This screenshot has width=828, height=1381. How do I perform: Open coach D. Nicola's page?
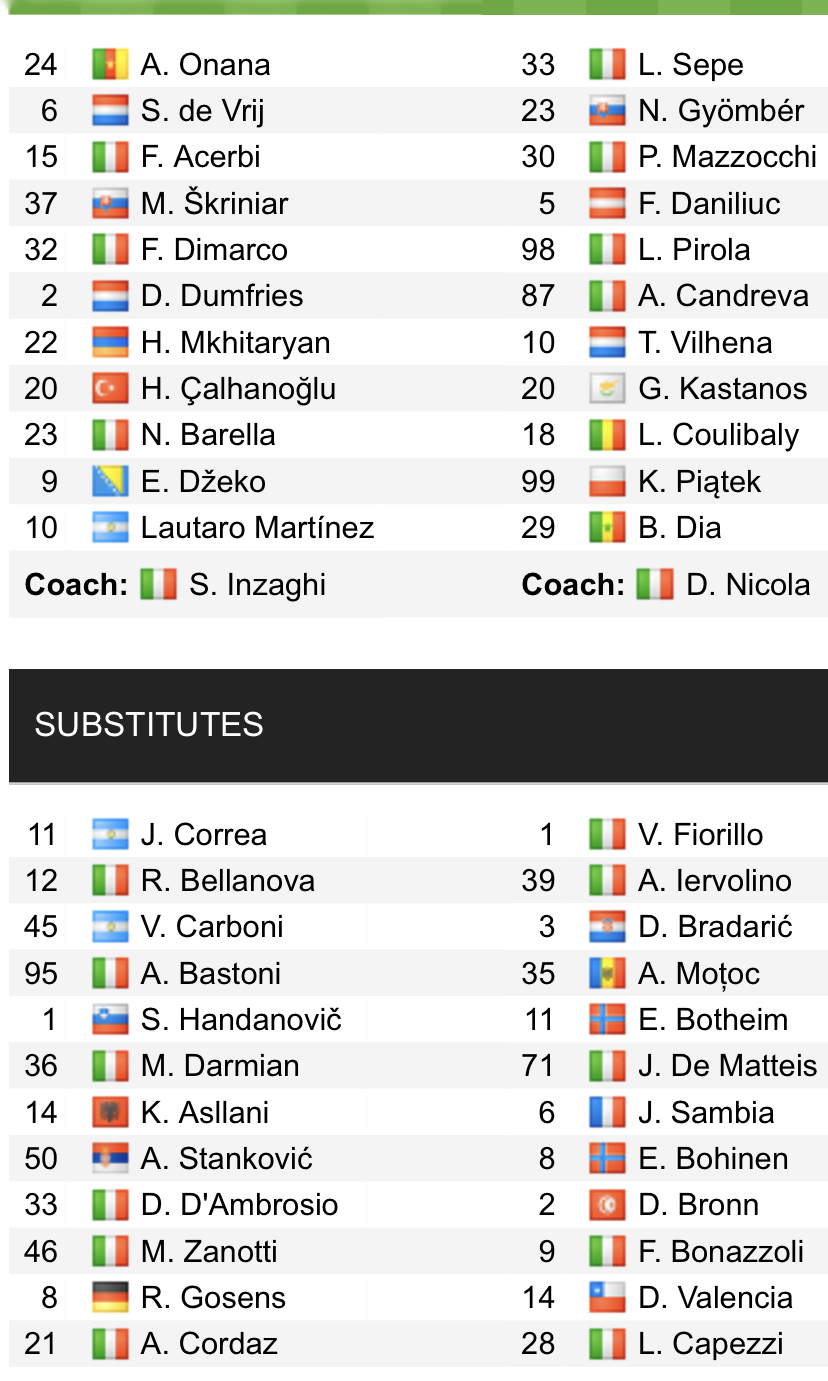click(748, 585)
